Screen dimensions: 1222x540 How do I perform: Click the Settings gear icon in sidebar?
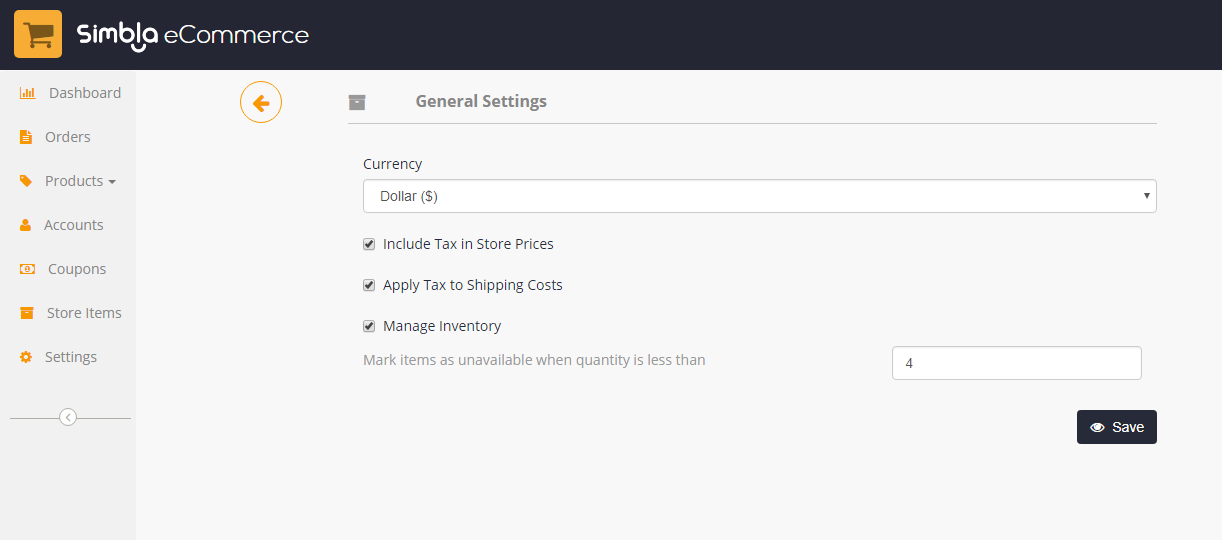(26, 357)
